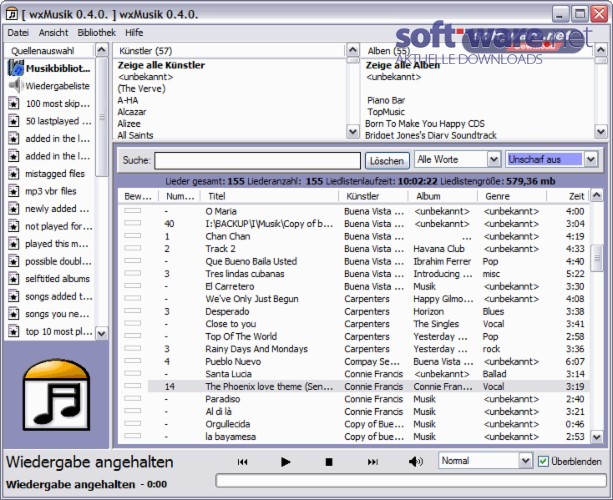Select the 'played this m...' playlist icon
This screenshot has width=613, height=500.
click(x=14, y=244)
